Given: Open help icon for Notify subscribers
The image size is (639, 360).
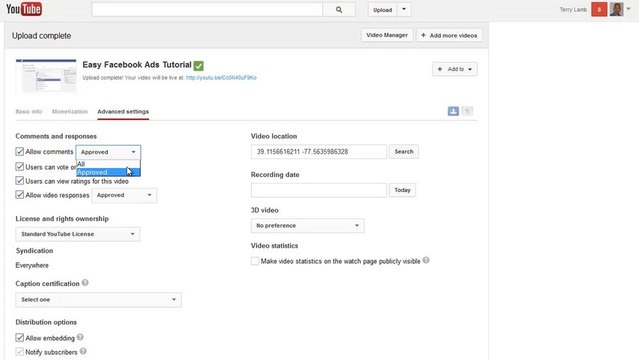Looking at the screenshot, I should 83,351.
